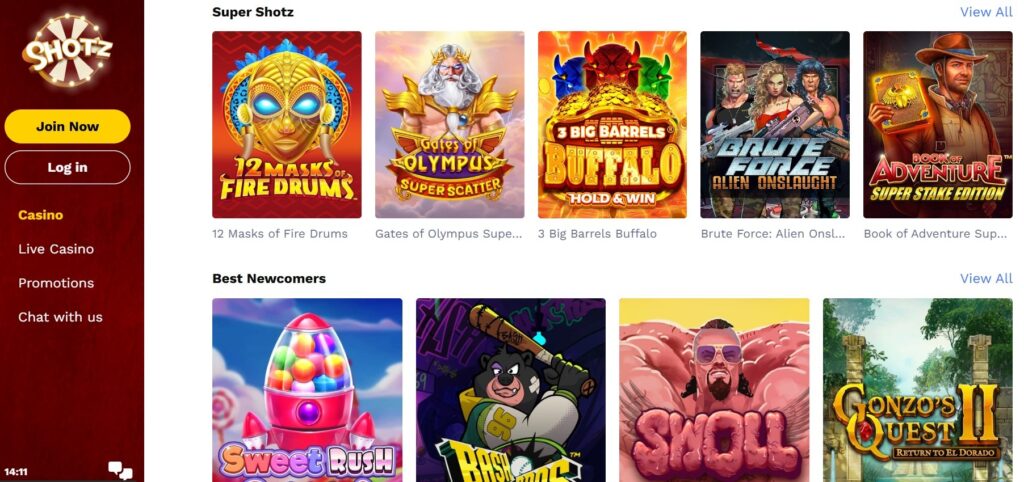Open Chat with us
This screenshot has width=1024, height=482.
(60, 317)
